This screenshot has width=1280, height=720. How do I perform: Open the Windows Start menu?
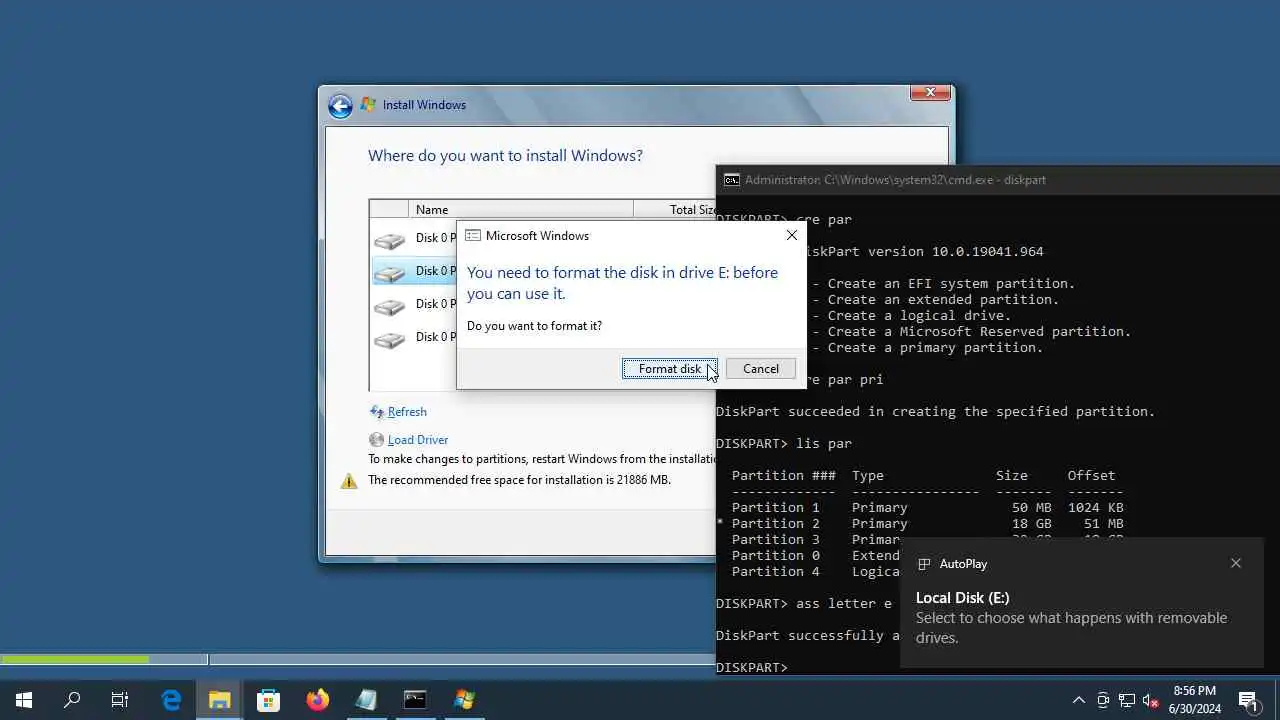[24, 700]
